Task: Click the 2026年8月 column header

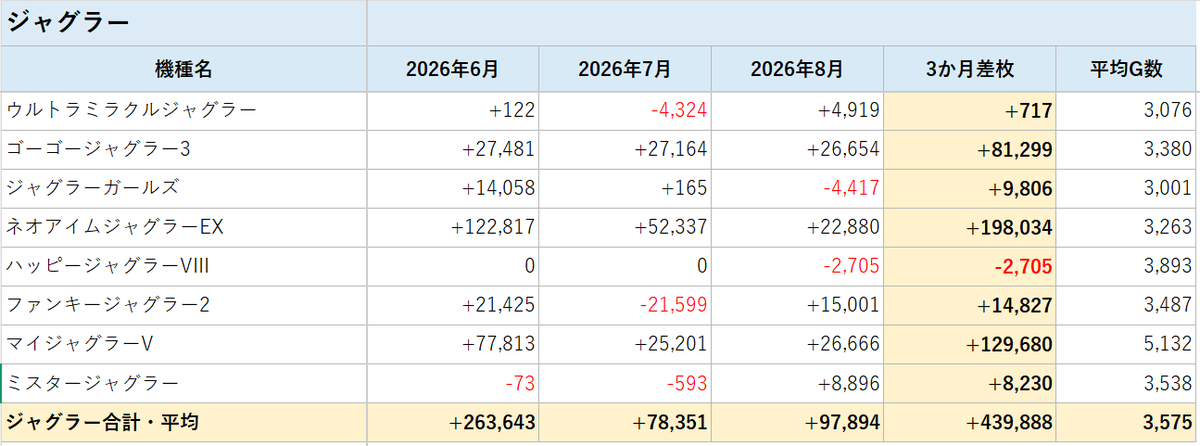Action: click(798, 69)
